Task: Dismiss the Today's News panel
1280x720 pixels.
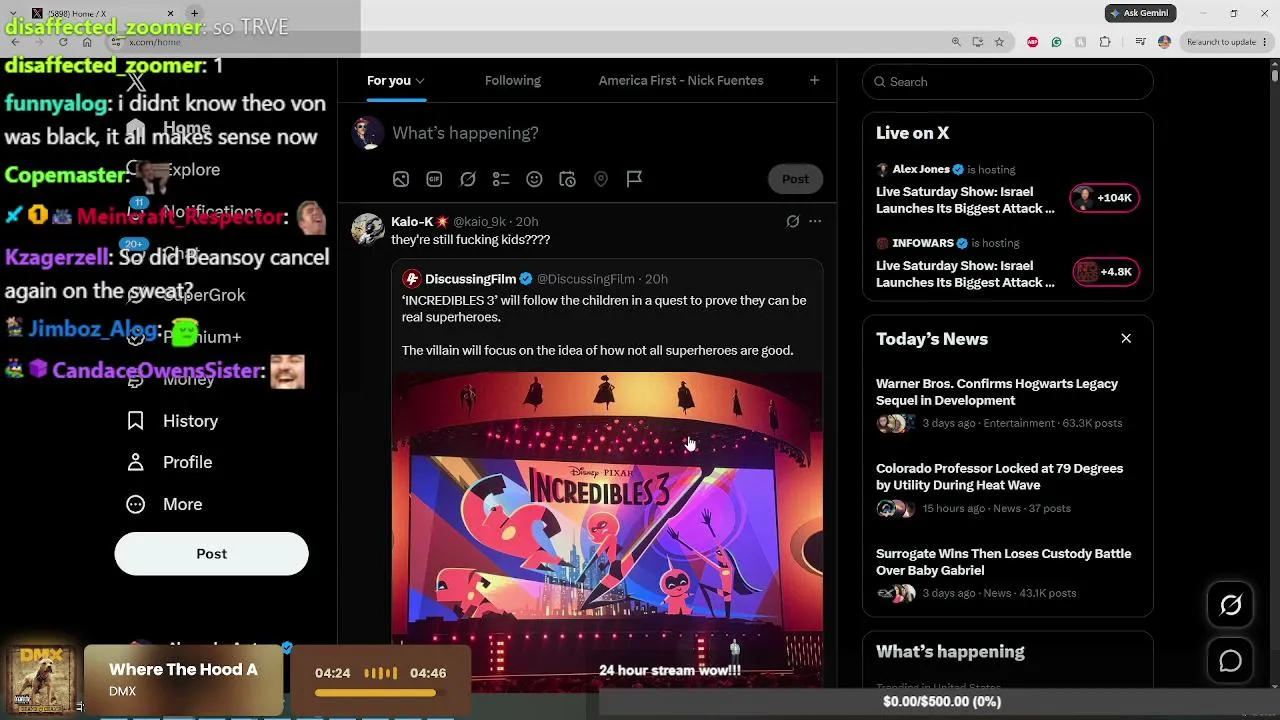Action: point(1126,339)
